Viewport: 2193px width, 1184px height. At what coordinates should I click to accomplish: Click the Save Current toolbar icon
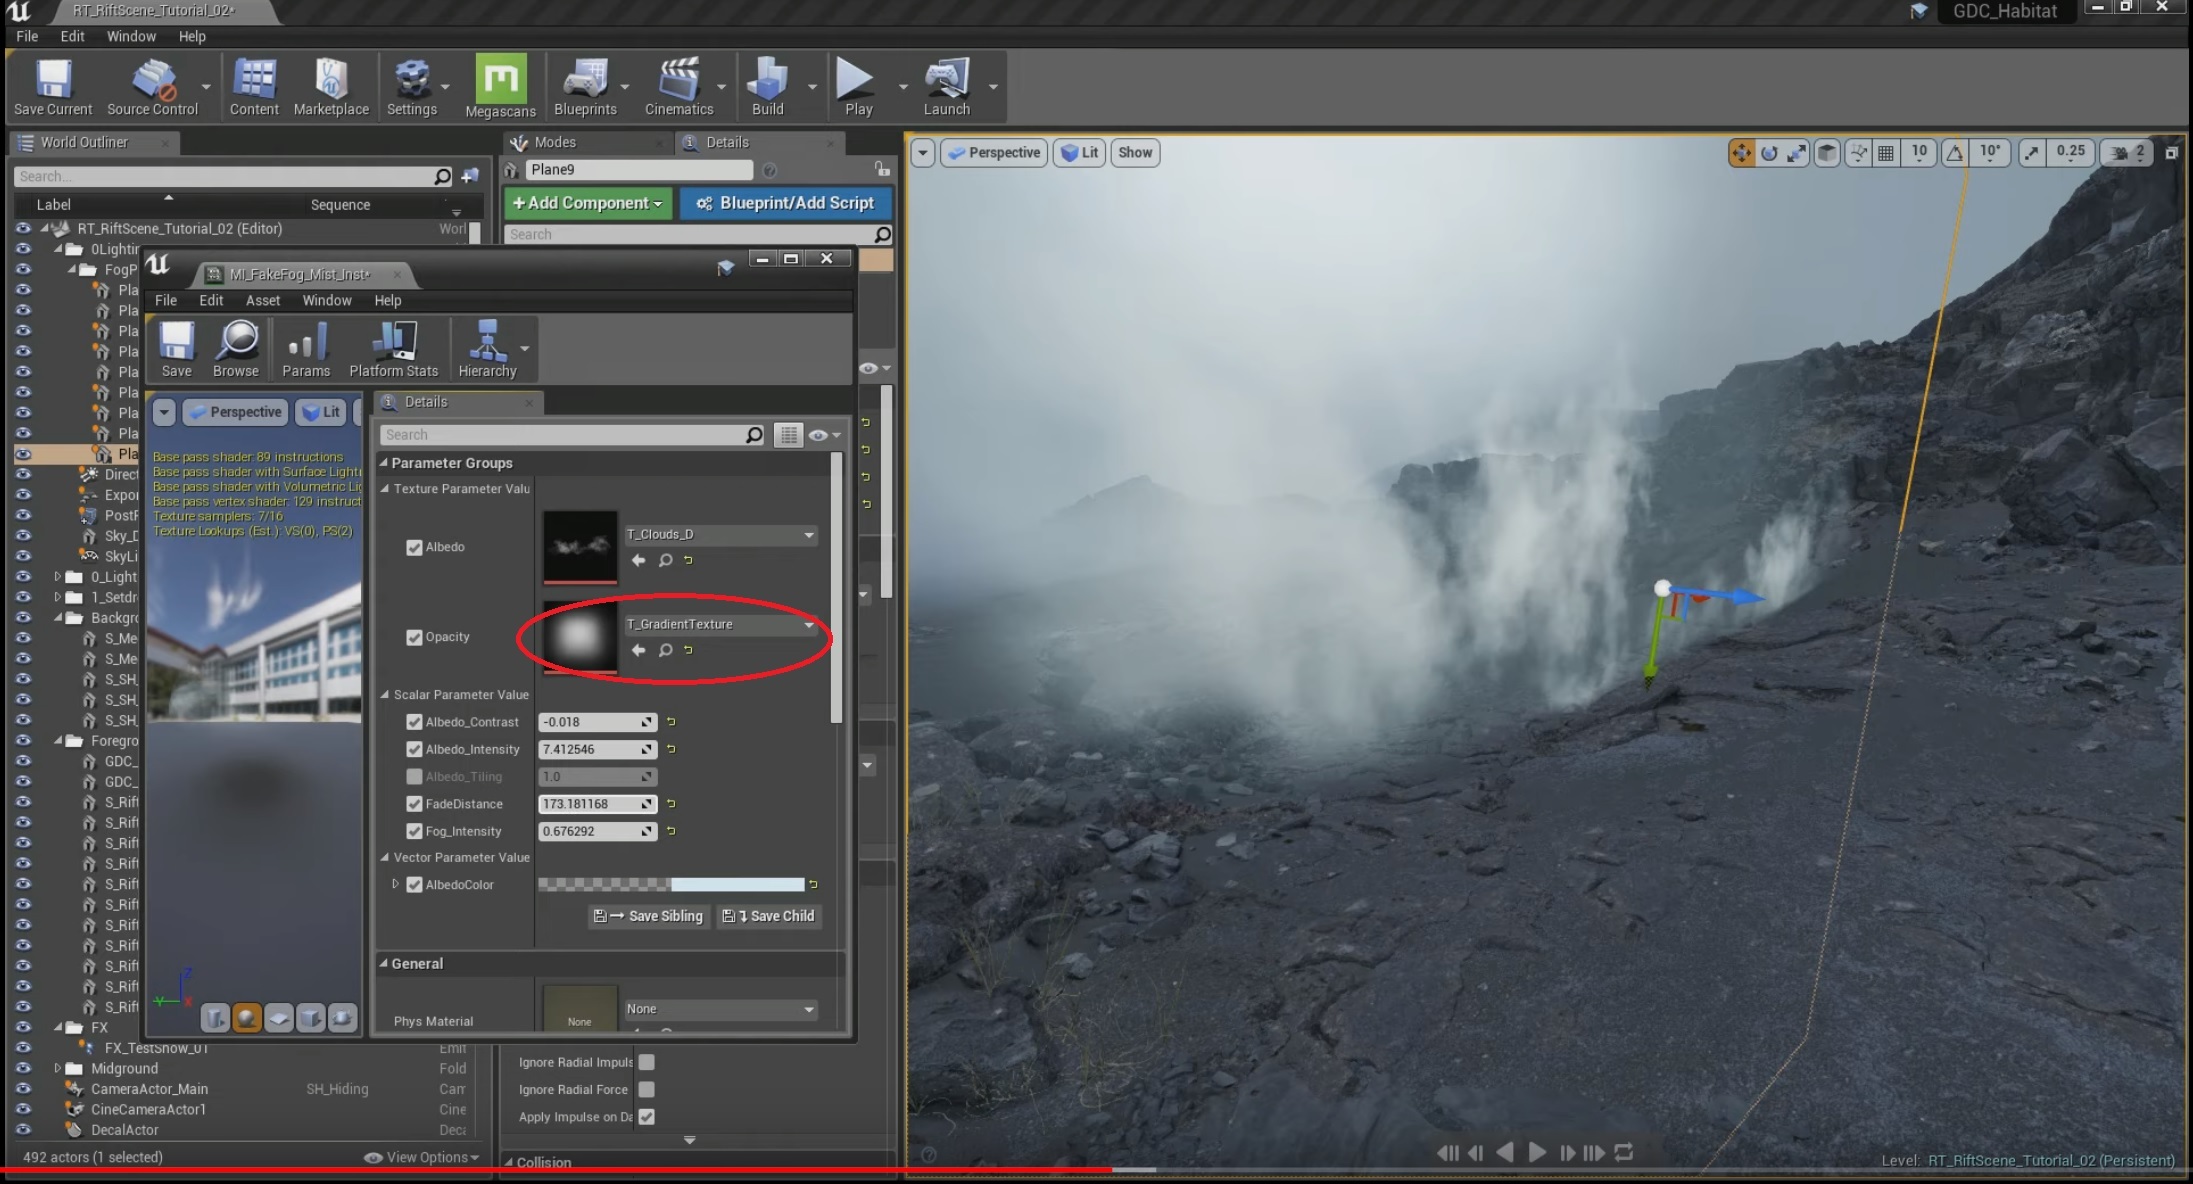[x=53, y=87]
